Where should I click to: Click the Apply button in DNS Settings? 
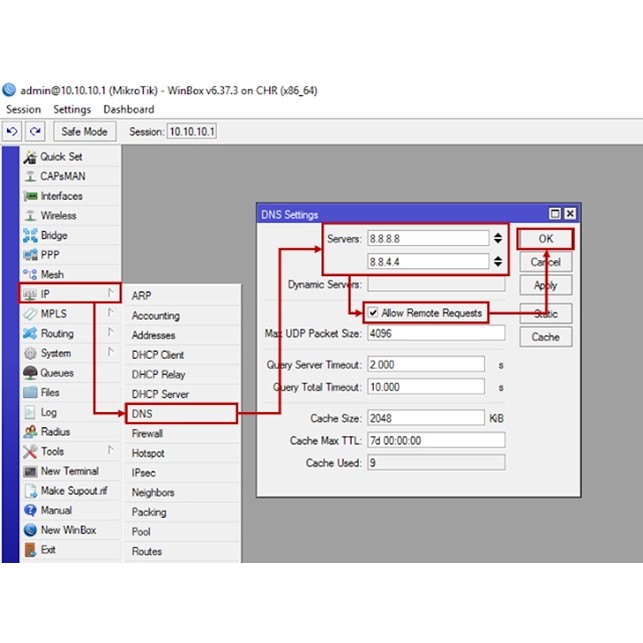[x=545, y=286]
